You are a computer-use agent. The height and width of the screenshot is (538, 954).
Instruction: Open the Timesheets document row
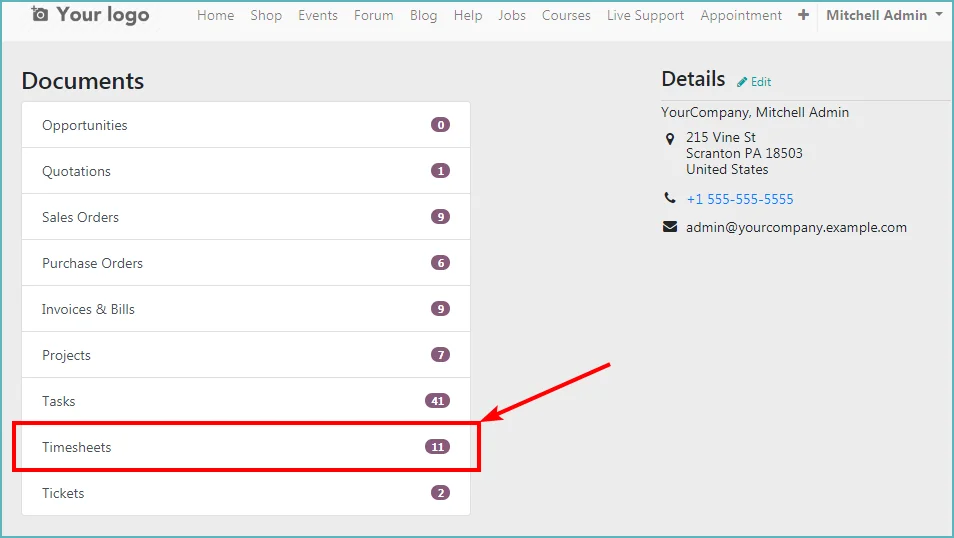(x=246, y=447)
